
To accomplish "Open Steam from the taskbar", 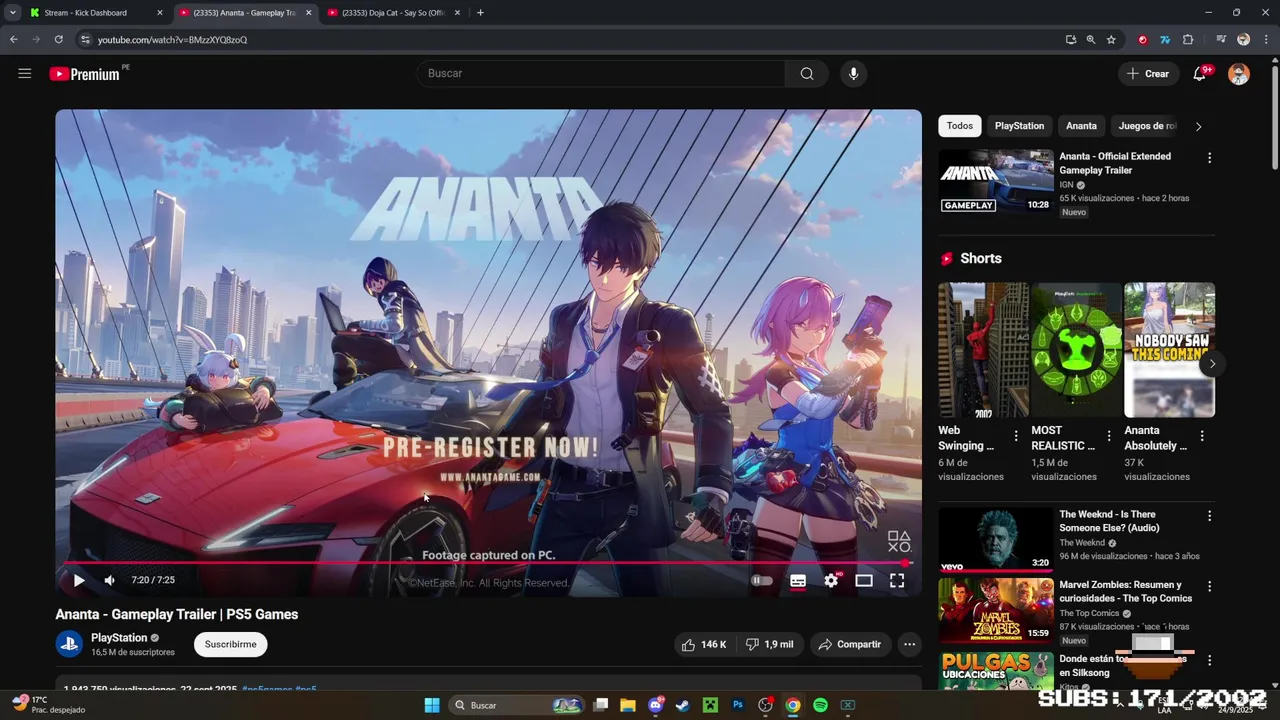I will 682,705.
